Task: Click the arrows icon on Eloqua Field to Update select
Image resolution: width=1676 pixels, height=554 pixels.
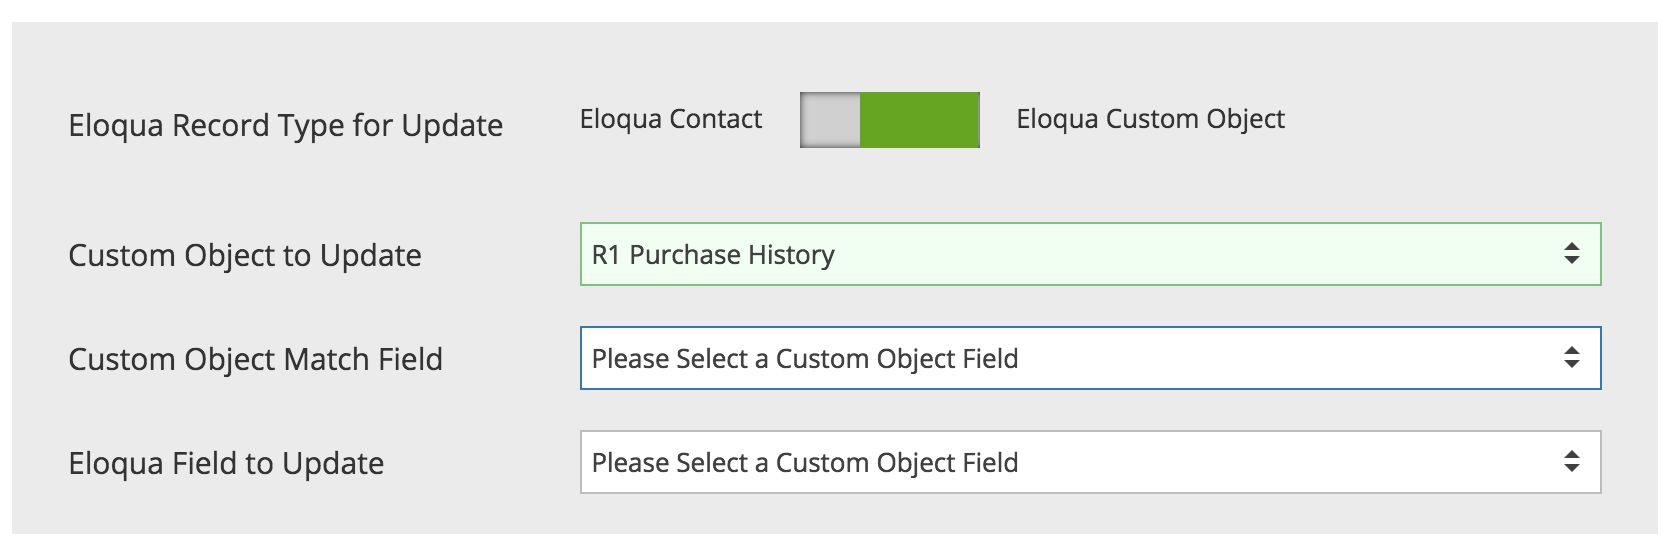Action: point(1572,462)
